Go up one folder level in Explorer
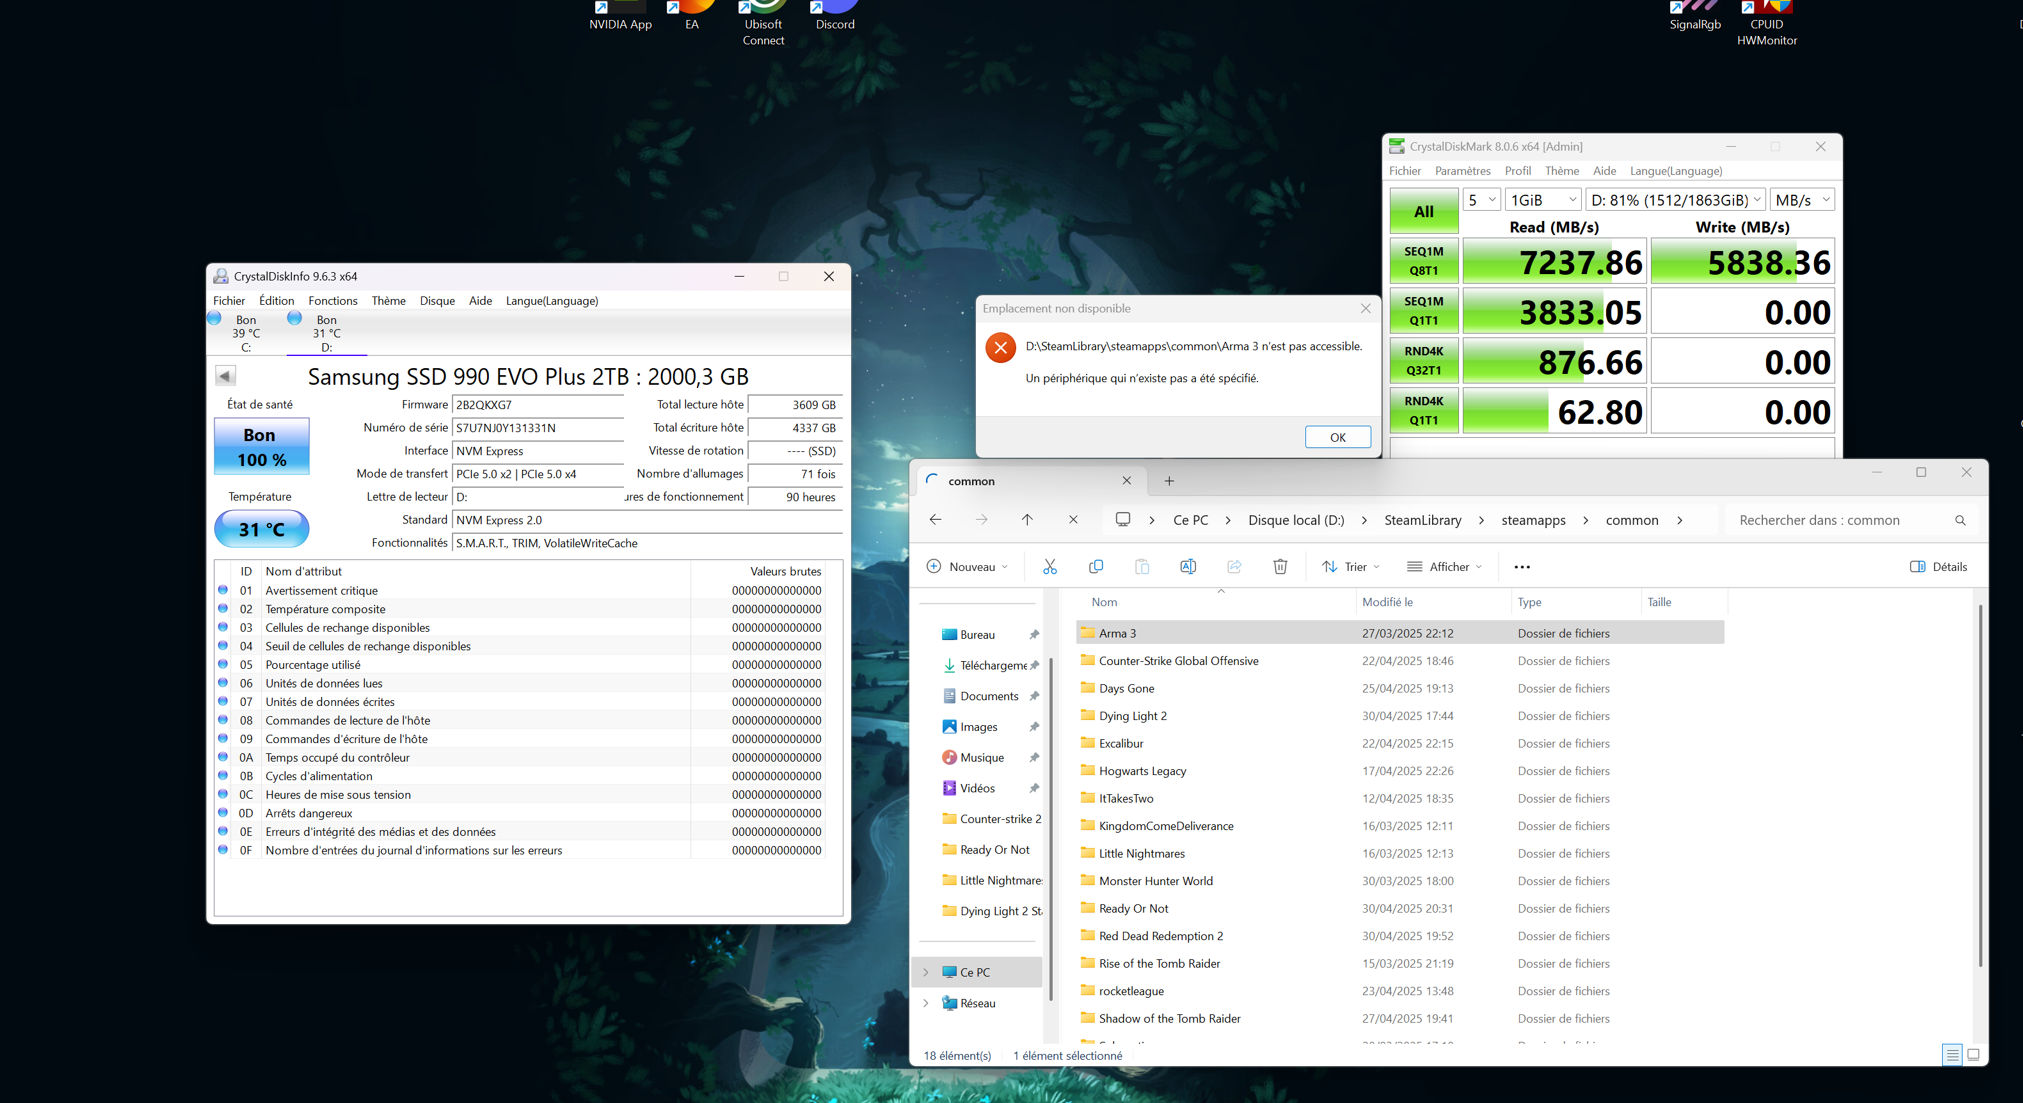The height and width of the screenshot is (1103, 2023). [x=1027, y=520]
